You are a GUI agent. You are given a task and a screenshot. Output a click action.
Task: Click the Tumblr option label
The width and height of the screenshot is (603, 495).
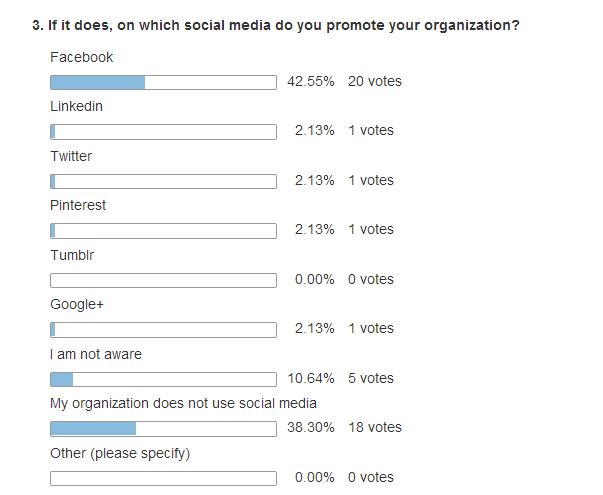tap(72, 255)
